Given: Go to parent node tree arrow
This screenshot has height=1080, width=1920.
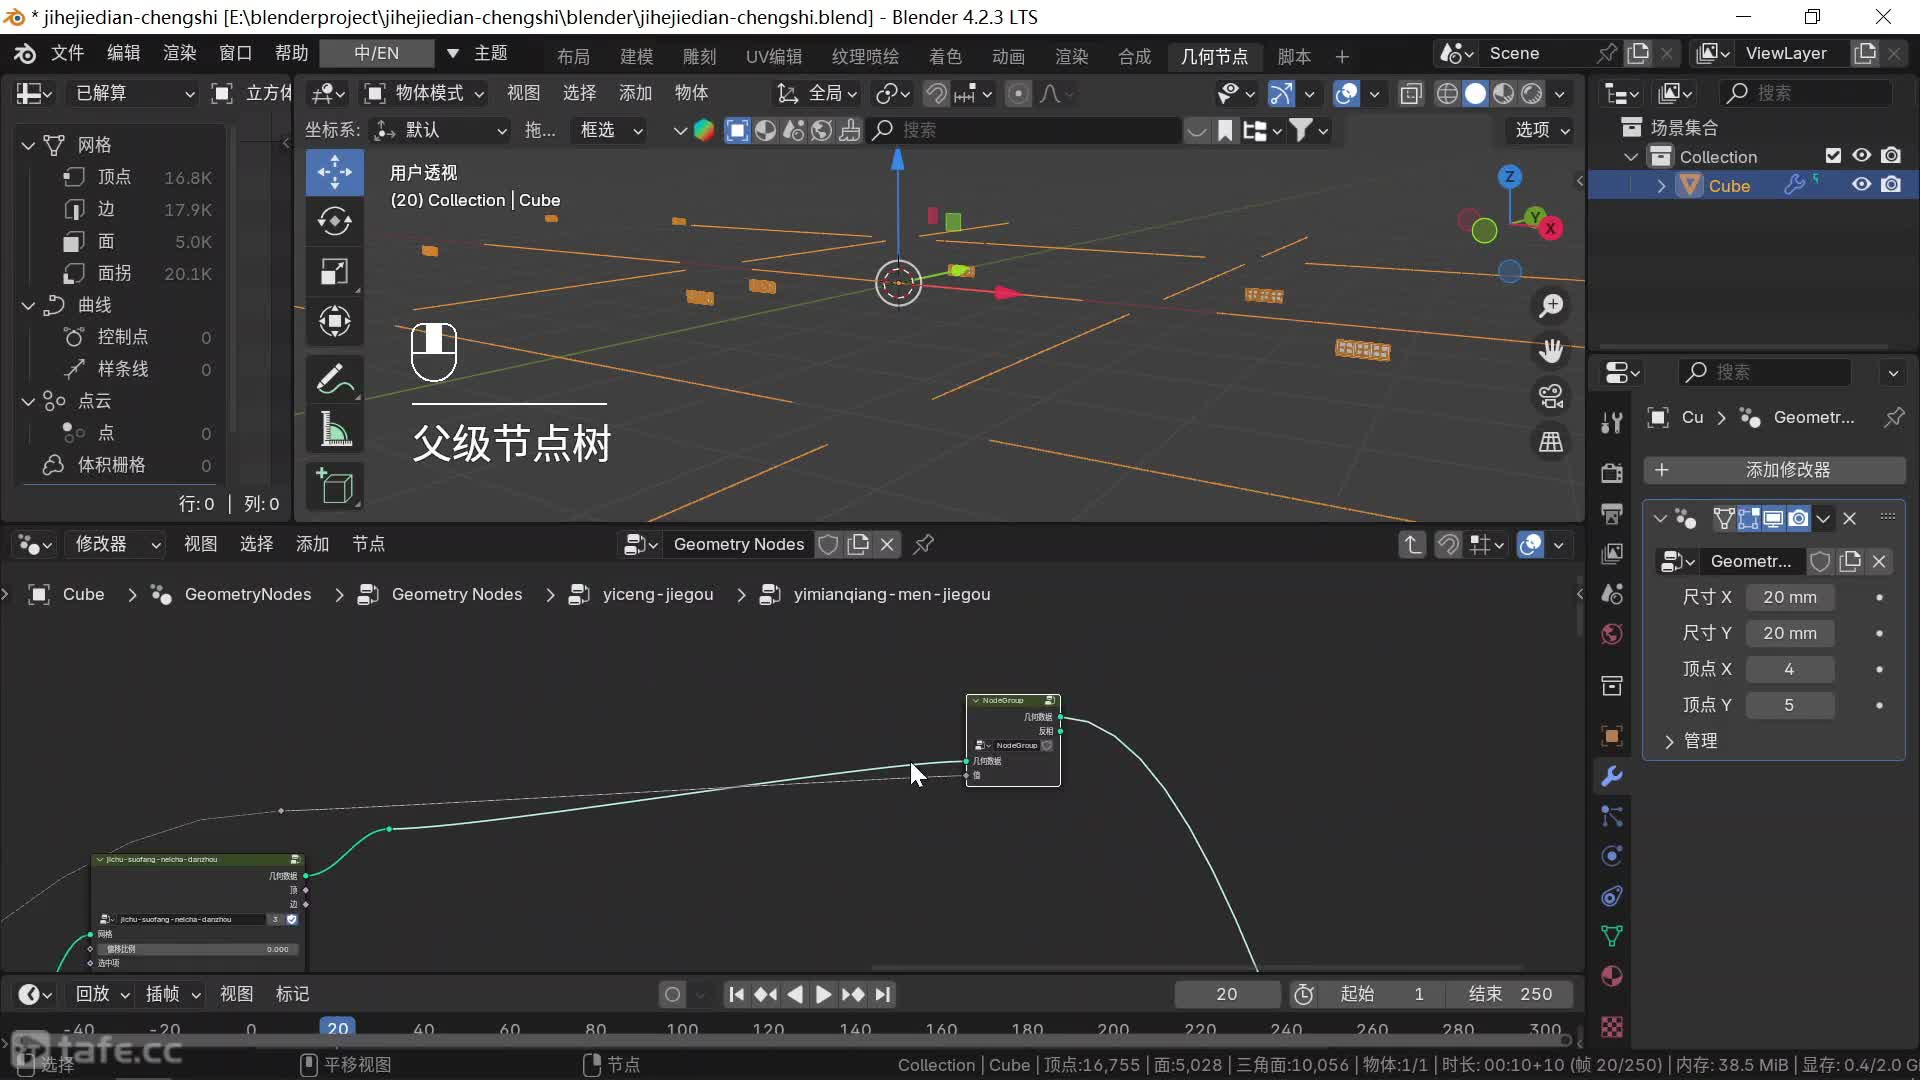Looking at the screenshot, I should point(1411,544).
